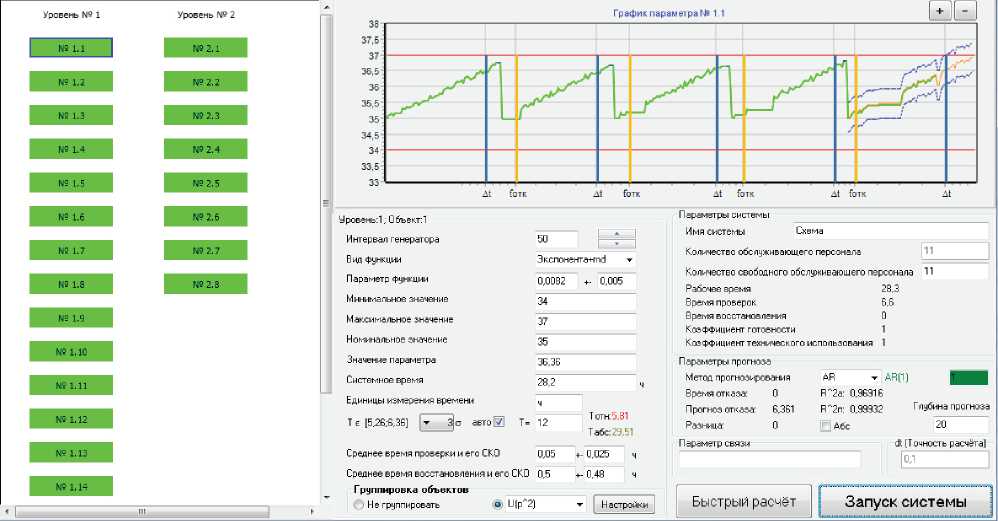Click the Настройки button
This screenshot has height=521, width=998.
click(x=624, y=504)
